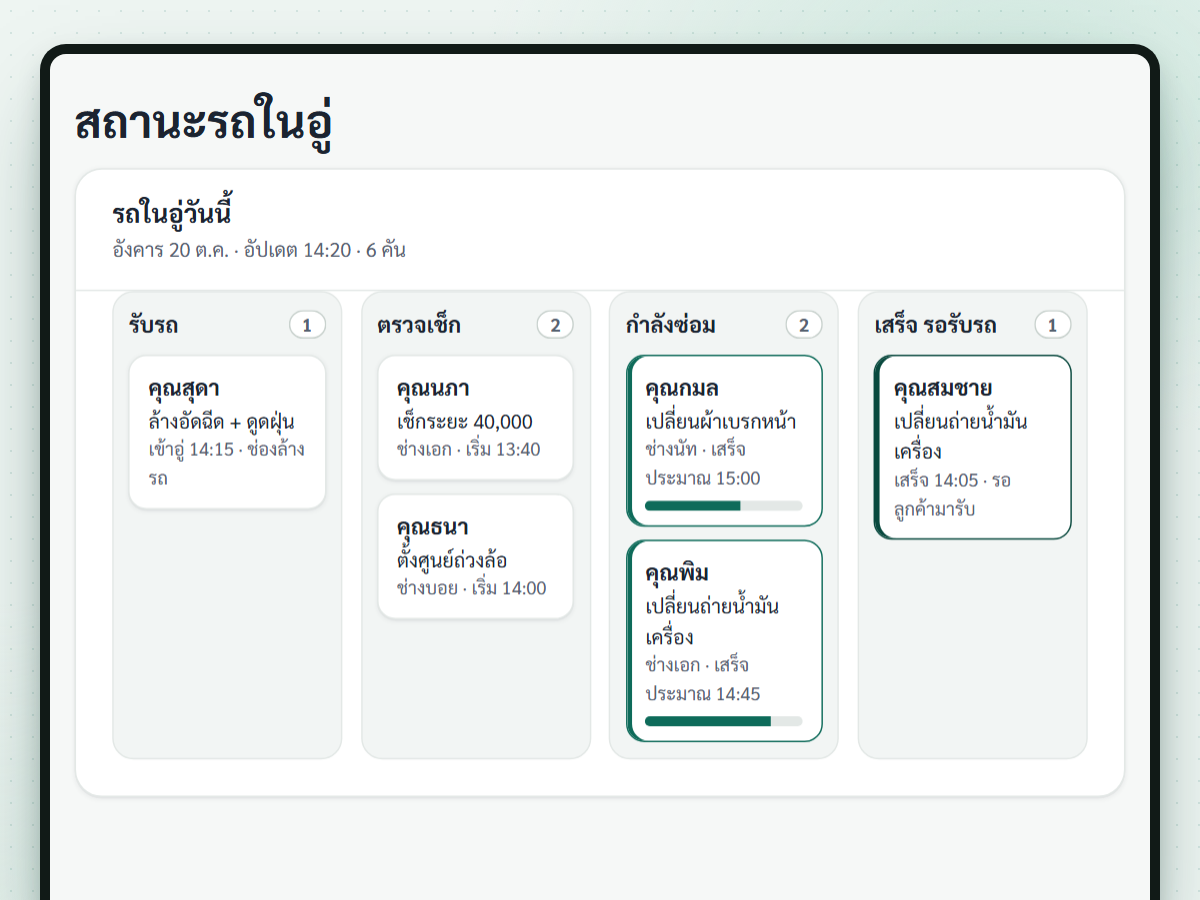This screenshot has width=1200, height=900.
Task: Click the text ตั้งศูนย์ถ่วงล้อ
Action: (452, 560)
